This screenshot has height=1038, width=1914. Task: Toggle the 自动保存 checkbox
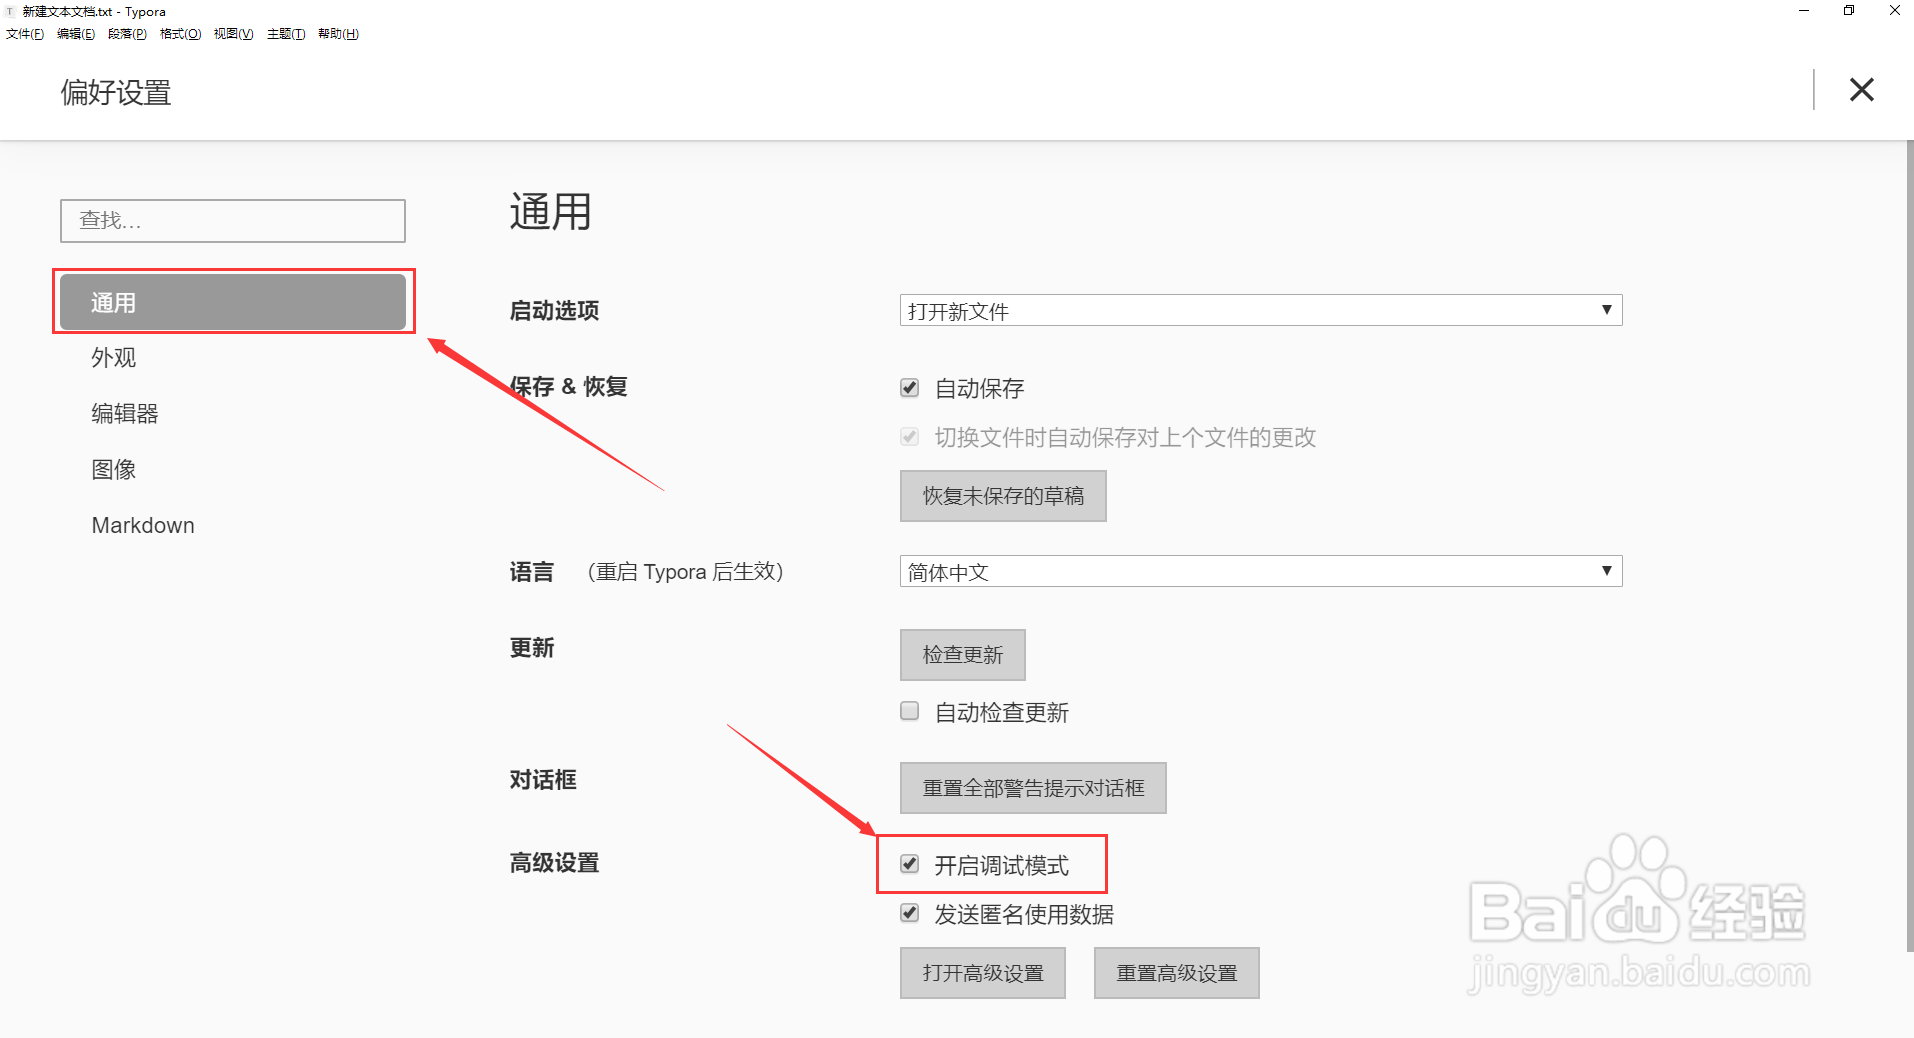pos(909,388)
